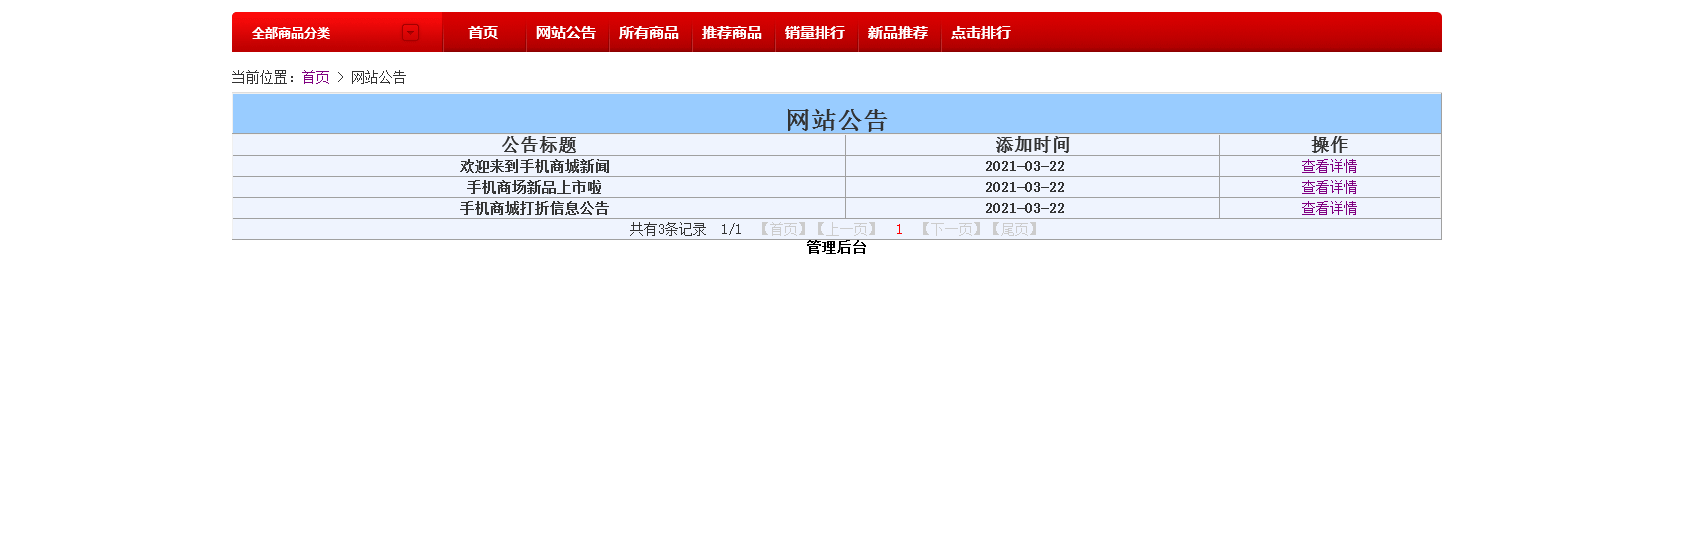Open the 所有商品 navigation item

point(649,33)
